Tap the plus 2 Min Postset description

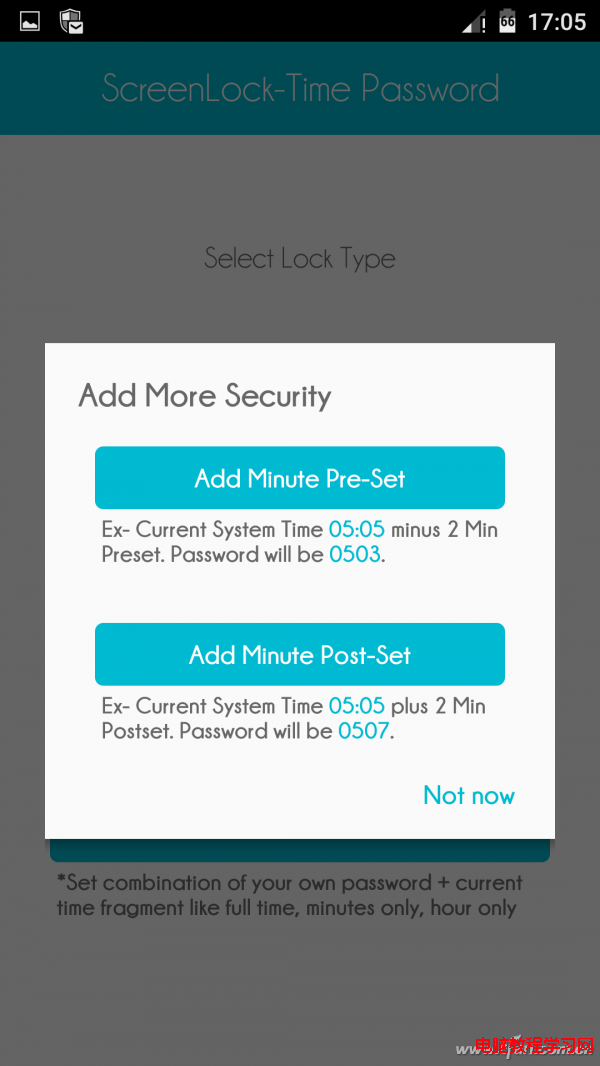[294, 718]
